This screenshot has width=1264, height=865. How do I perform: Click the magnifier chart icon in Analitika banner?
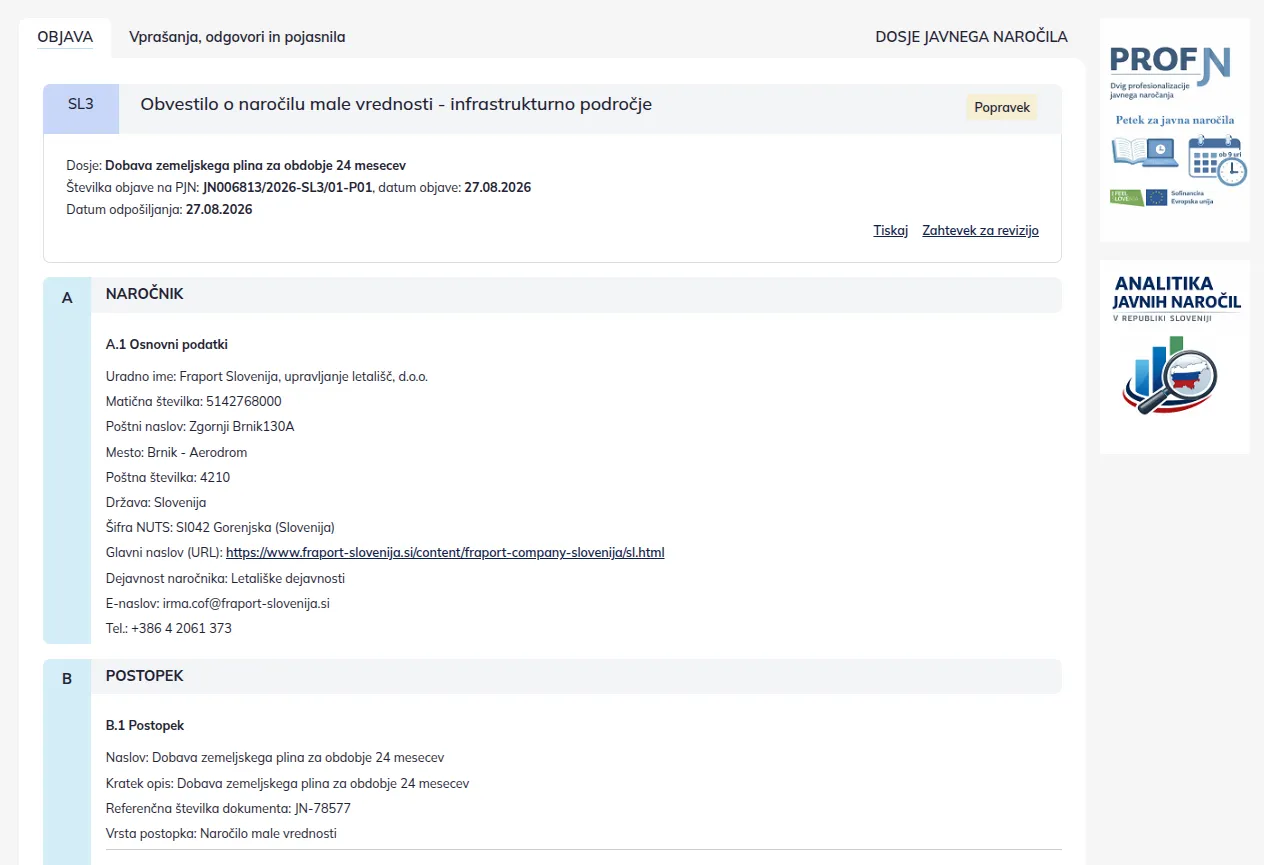[x=1168, y=375]
